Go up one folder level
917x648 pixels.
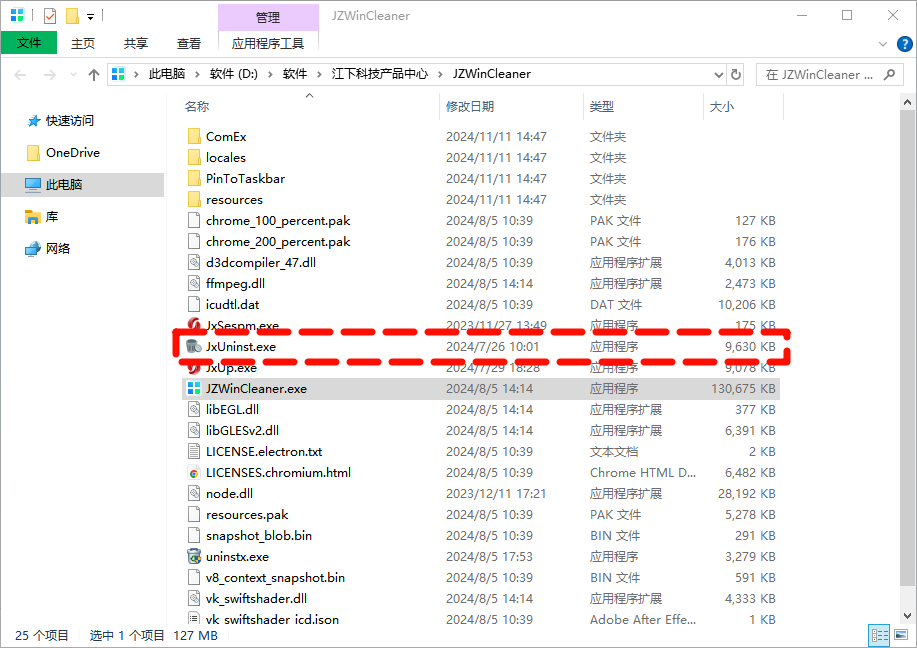[94, 75]
